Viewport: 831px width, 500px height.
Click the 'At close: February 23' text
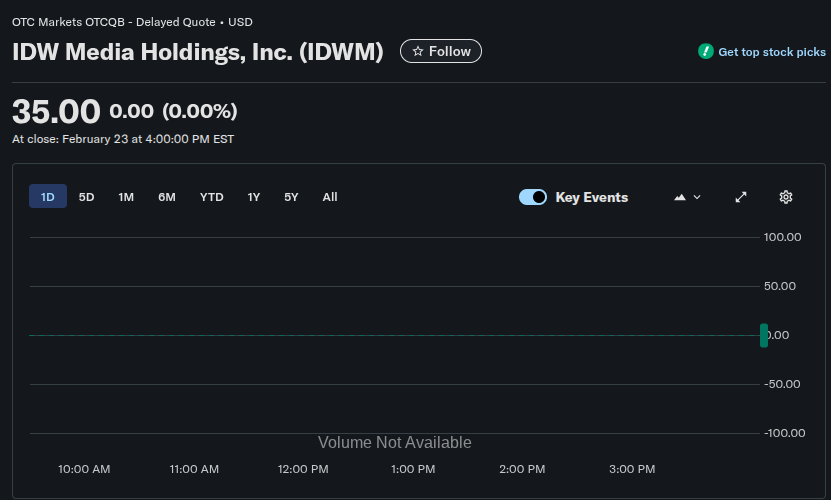pos(70,139)
